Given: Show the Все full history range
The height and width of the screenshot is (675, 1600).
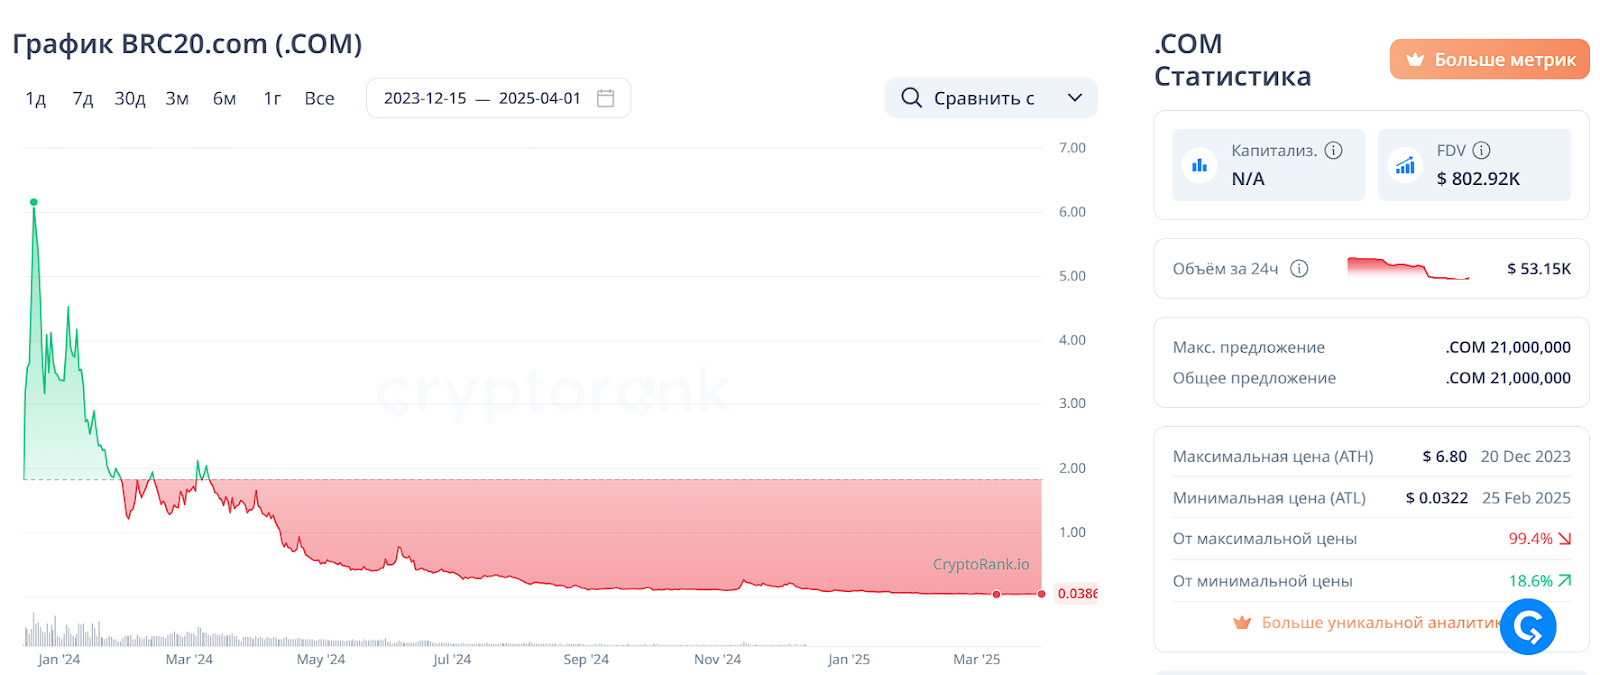Looking at the screenshot, I should click(319, 98).
